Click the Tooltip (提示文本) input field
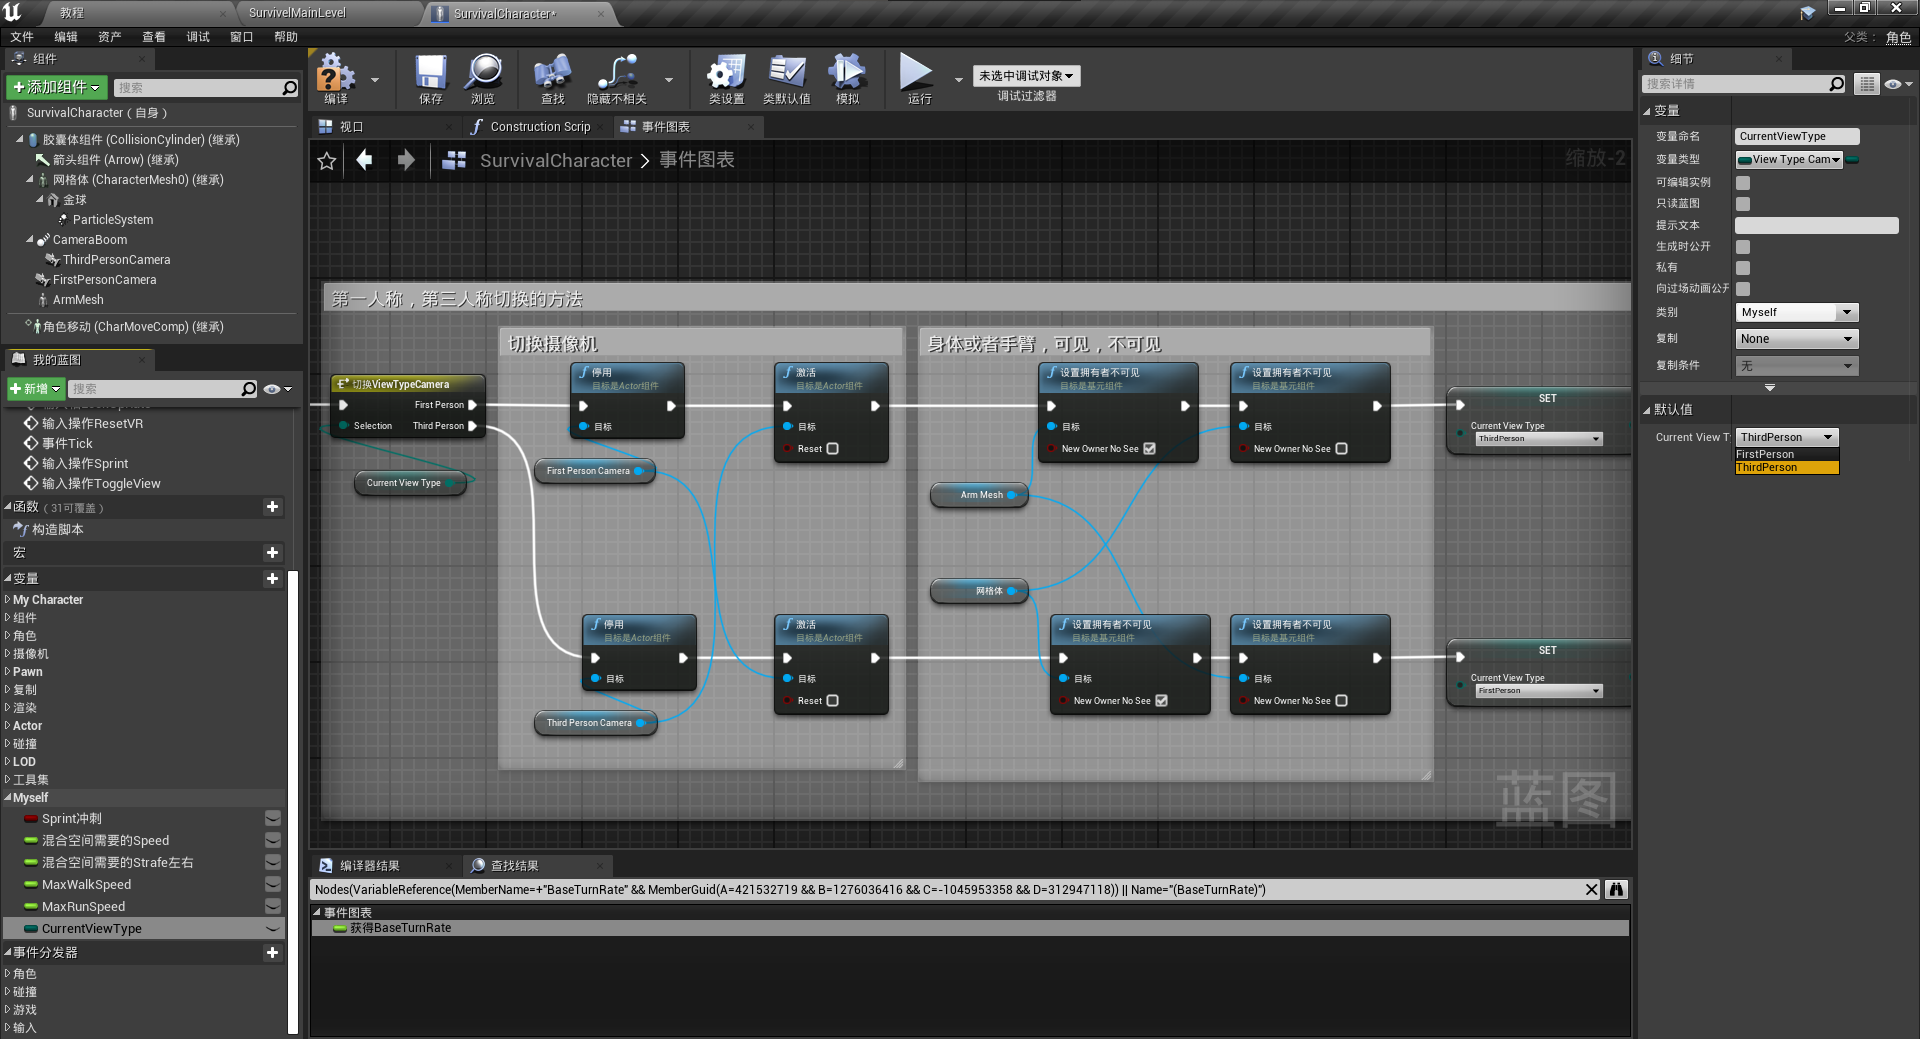This screenshot has width=1920, height=1039. [x=1816, y=226]
